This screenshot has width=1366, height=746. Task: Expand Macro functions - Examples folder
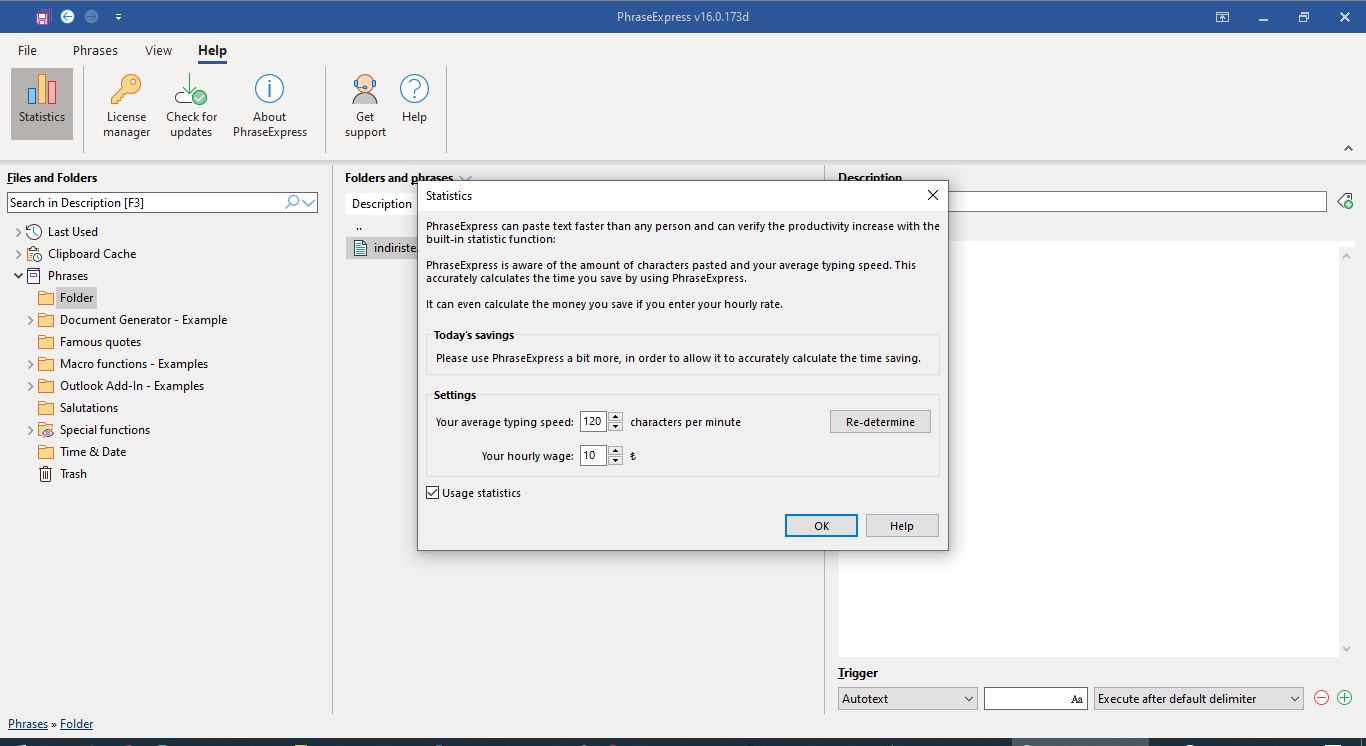[x=30, y=364]
